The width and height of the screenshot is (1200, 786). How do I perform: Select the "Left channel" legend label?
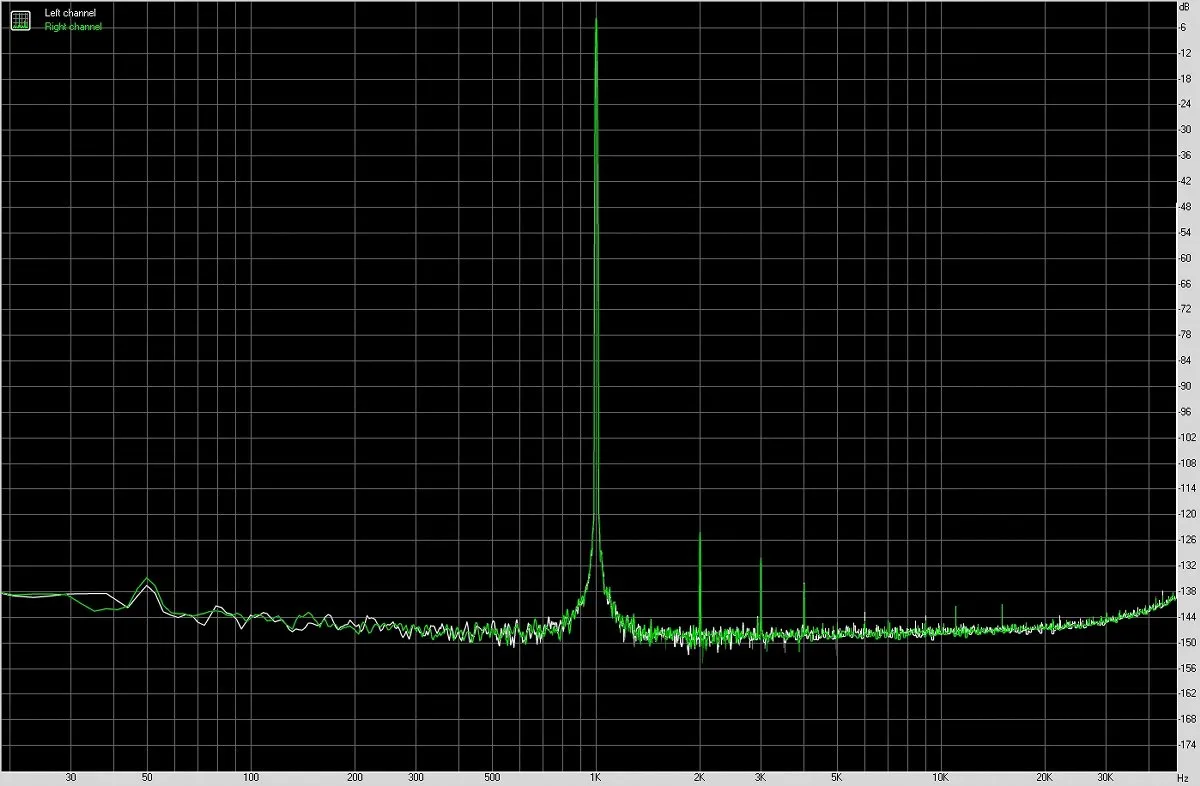70,13
